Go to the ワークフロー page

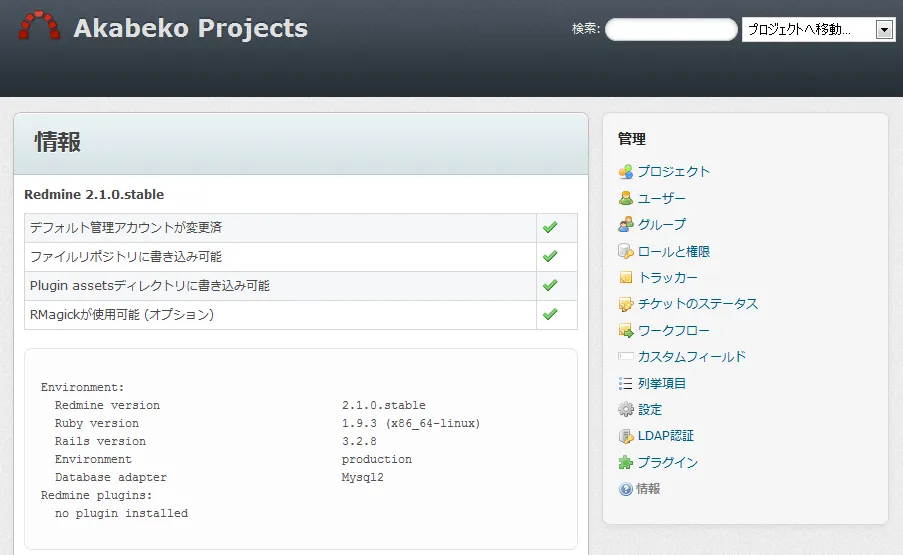674,330
